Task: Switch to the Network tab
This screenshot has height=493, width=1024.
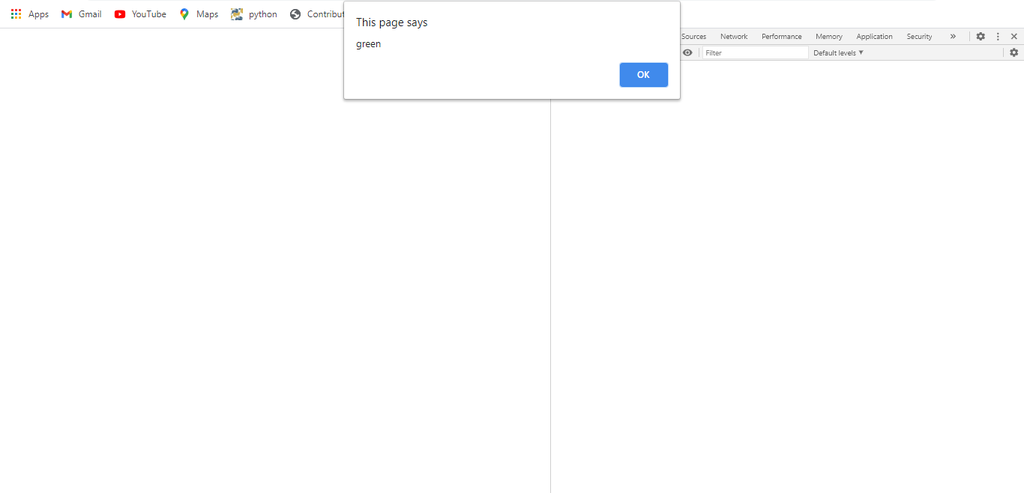Action: click(733, 36)
